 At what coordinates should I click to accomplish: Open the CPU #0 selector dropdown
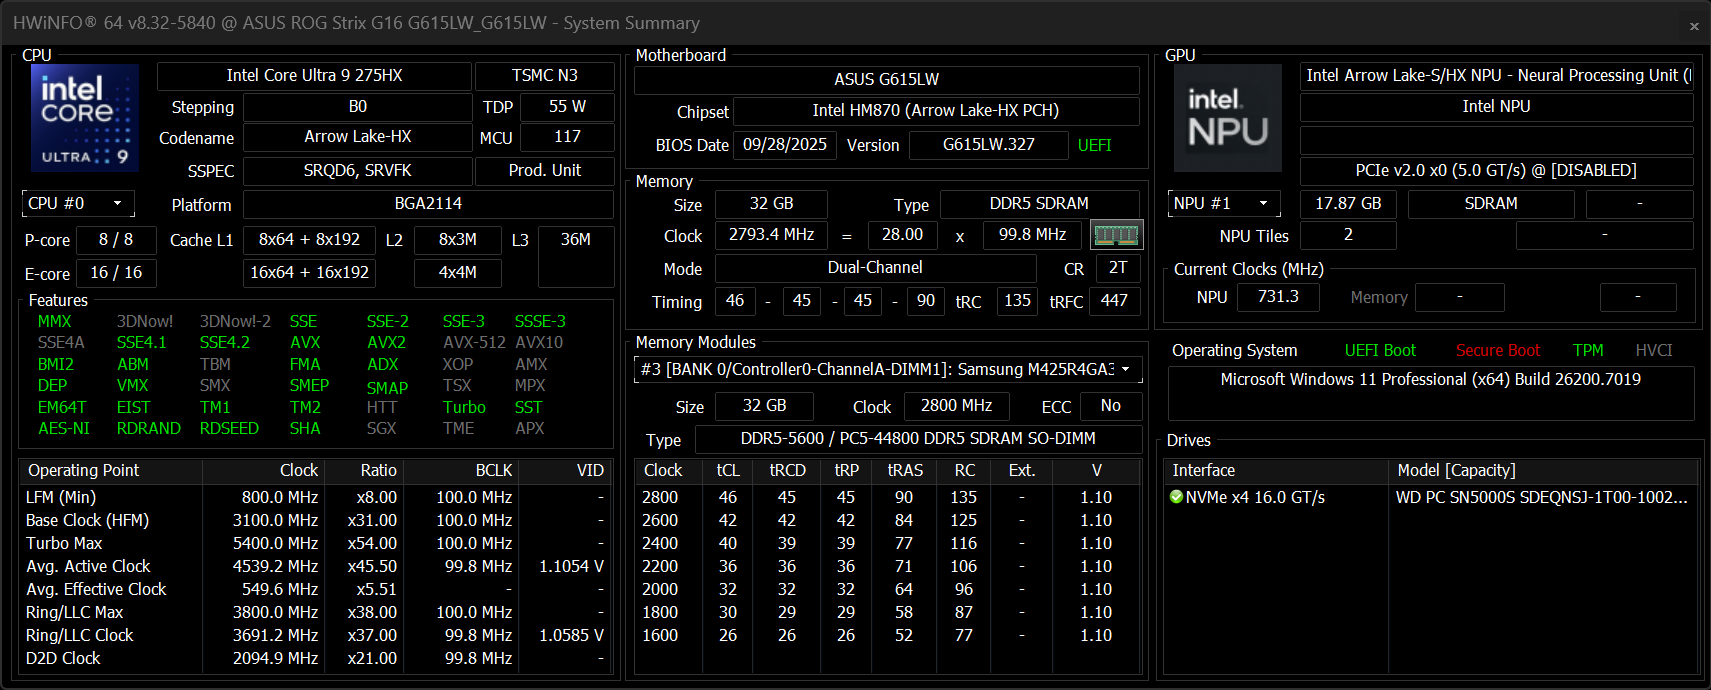click(x=78, y=204)
